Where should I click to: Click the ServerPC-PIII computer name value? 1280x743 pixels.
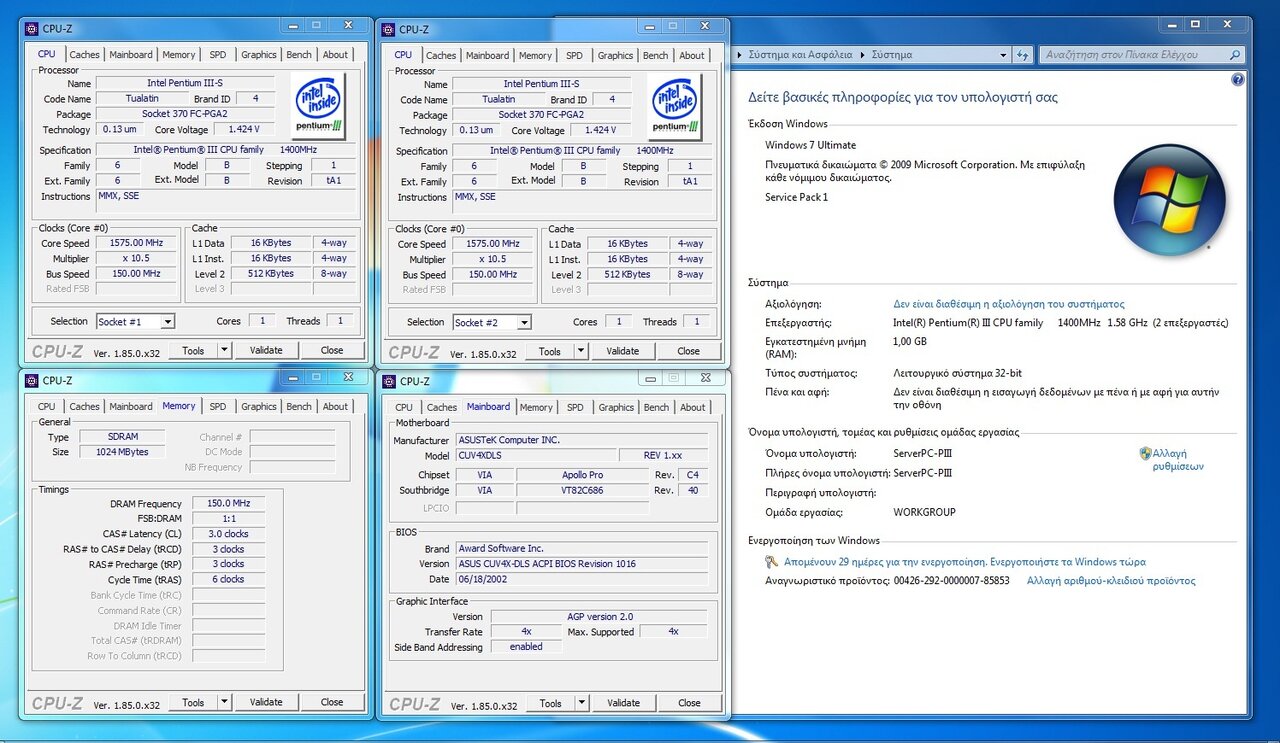[922, 453]
